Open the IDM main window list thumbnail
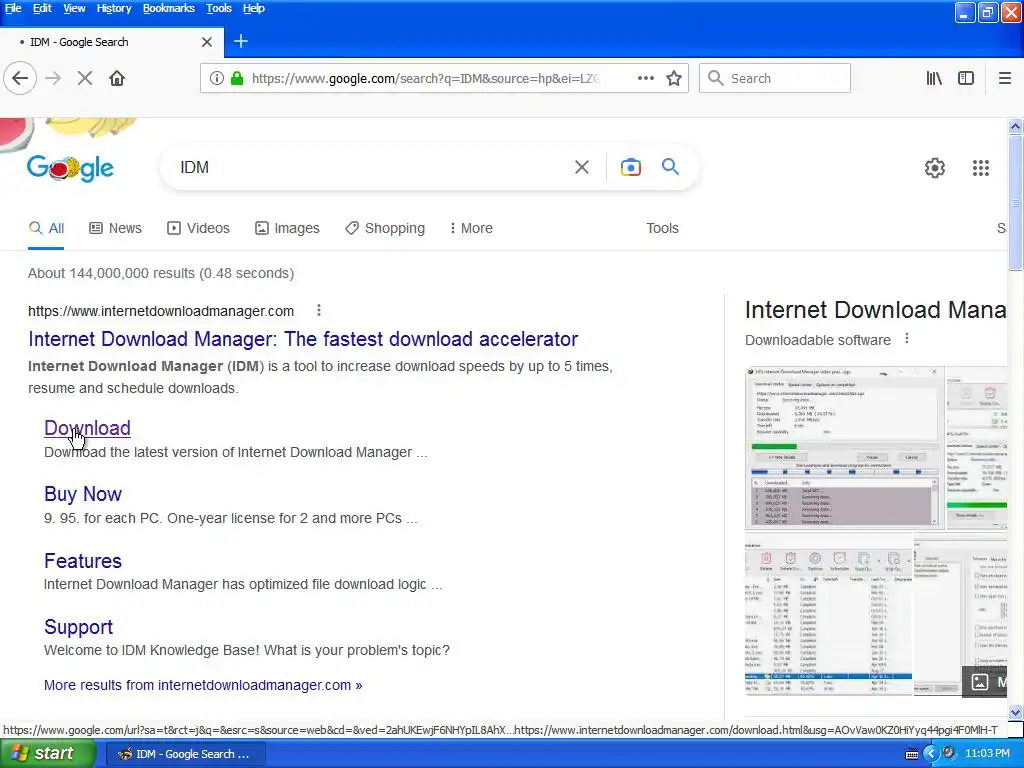 pyautogui.click(x=829, y=614)
